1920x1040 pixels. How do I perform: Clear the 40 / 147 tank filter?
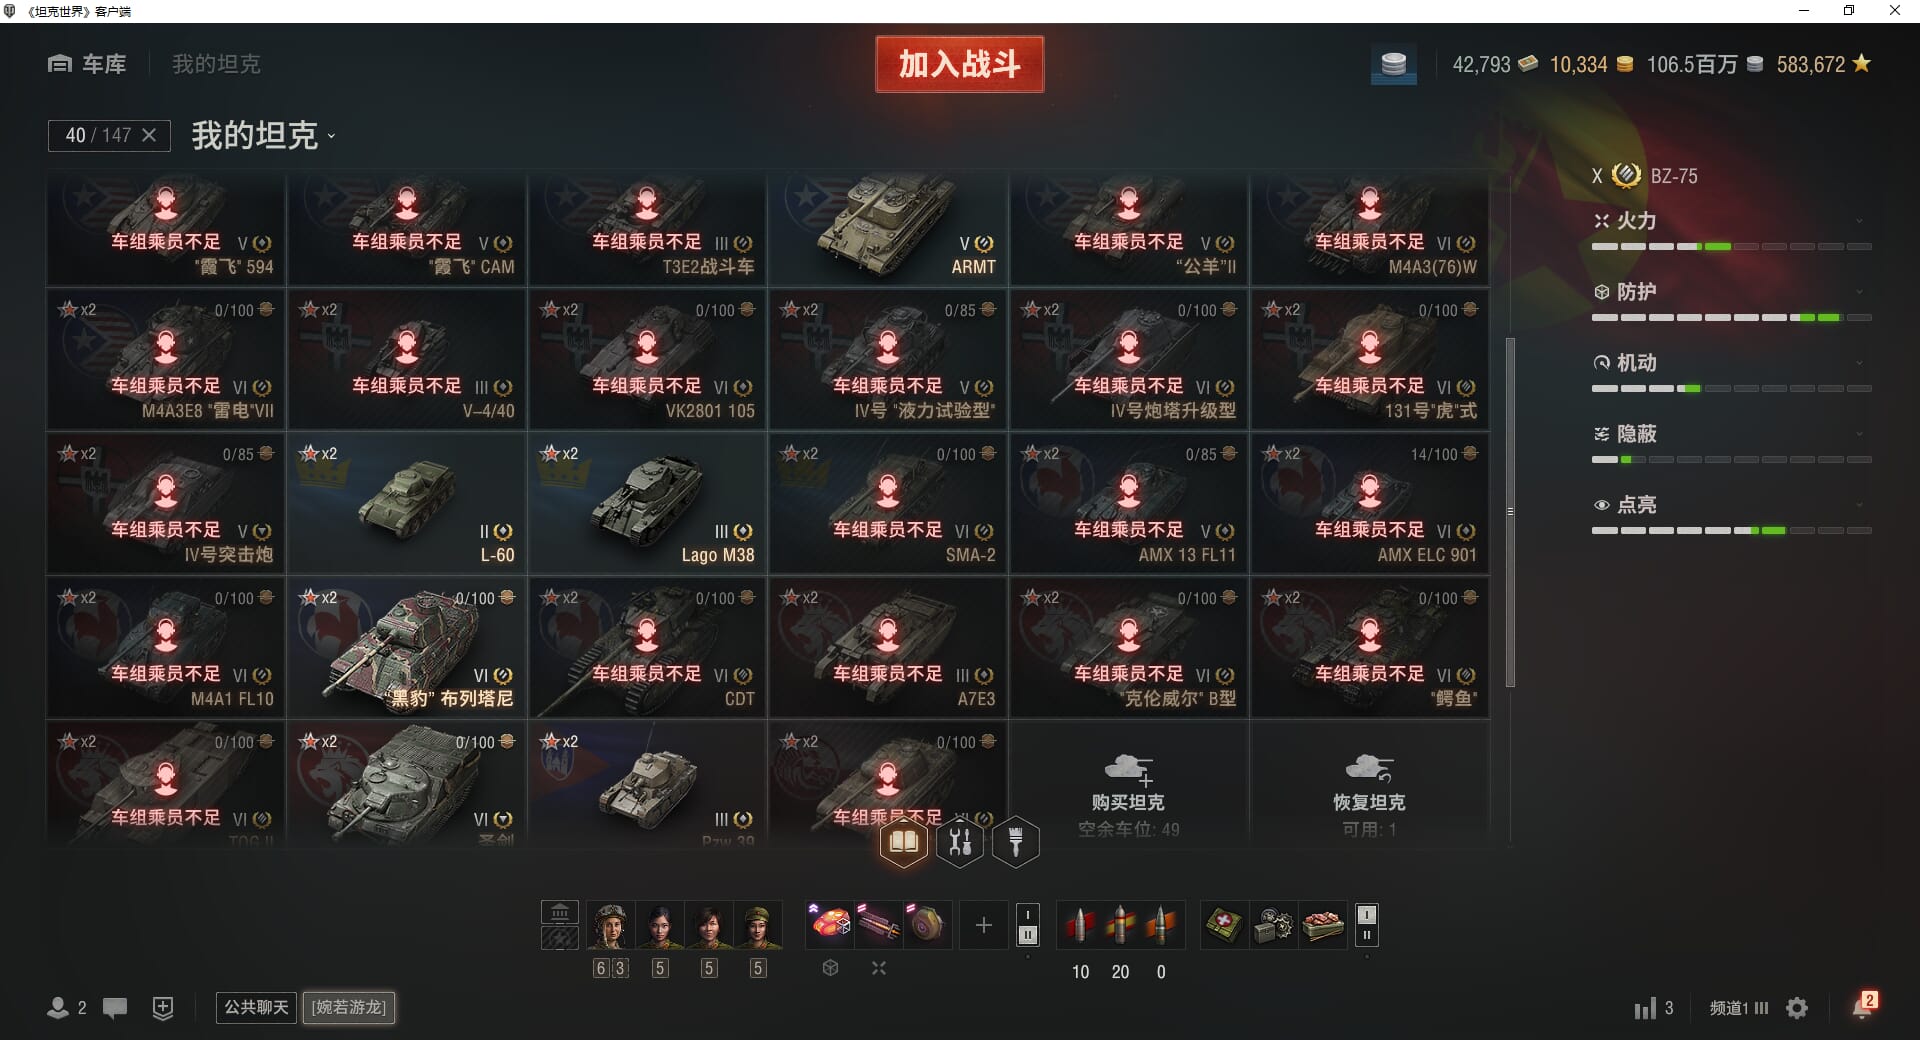point(149,135)
